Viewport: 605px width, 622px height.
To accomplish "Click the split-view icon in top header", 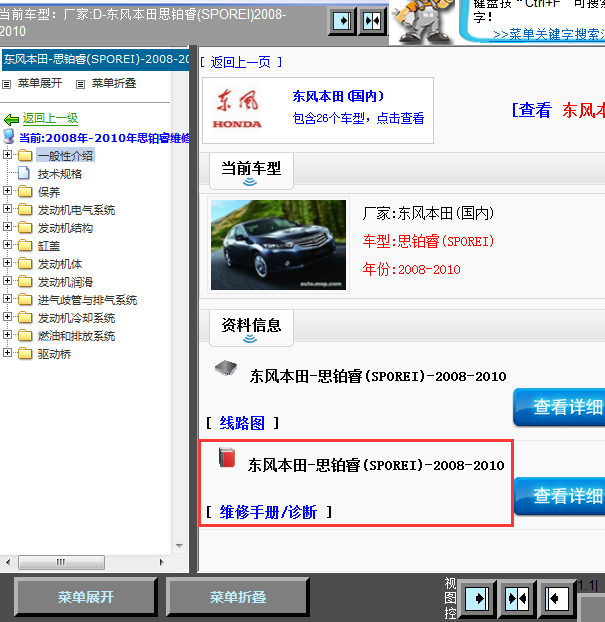I will click(372, 20).
